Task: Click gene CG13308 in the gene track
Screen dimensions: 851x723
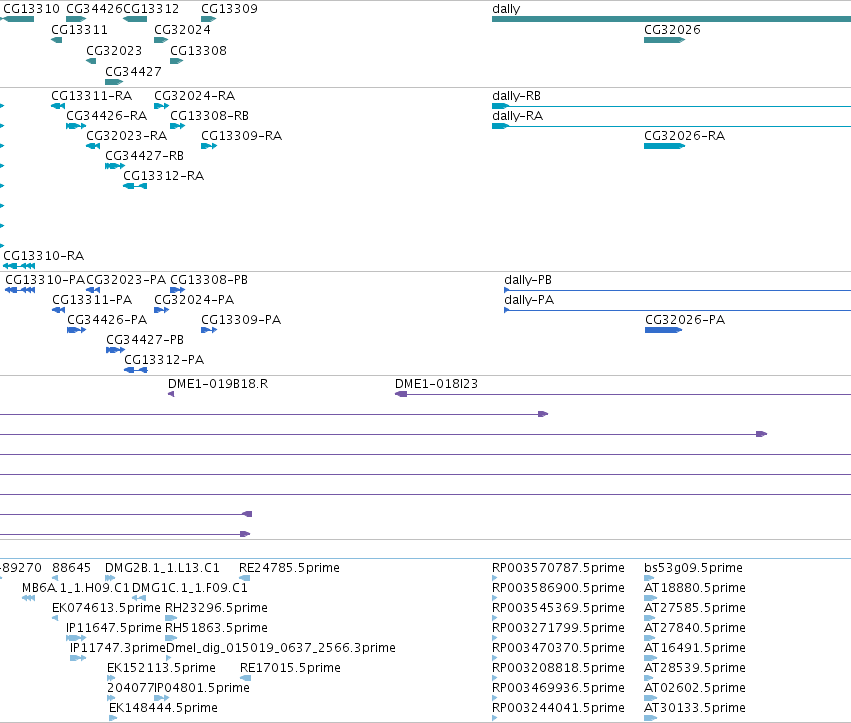Action: [x=176, y=61]
